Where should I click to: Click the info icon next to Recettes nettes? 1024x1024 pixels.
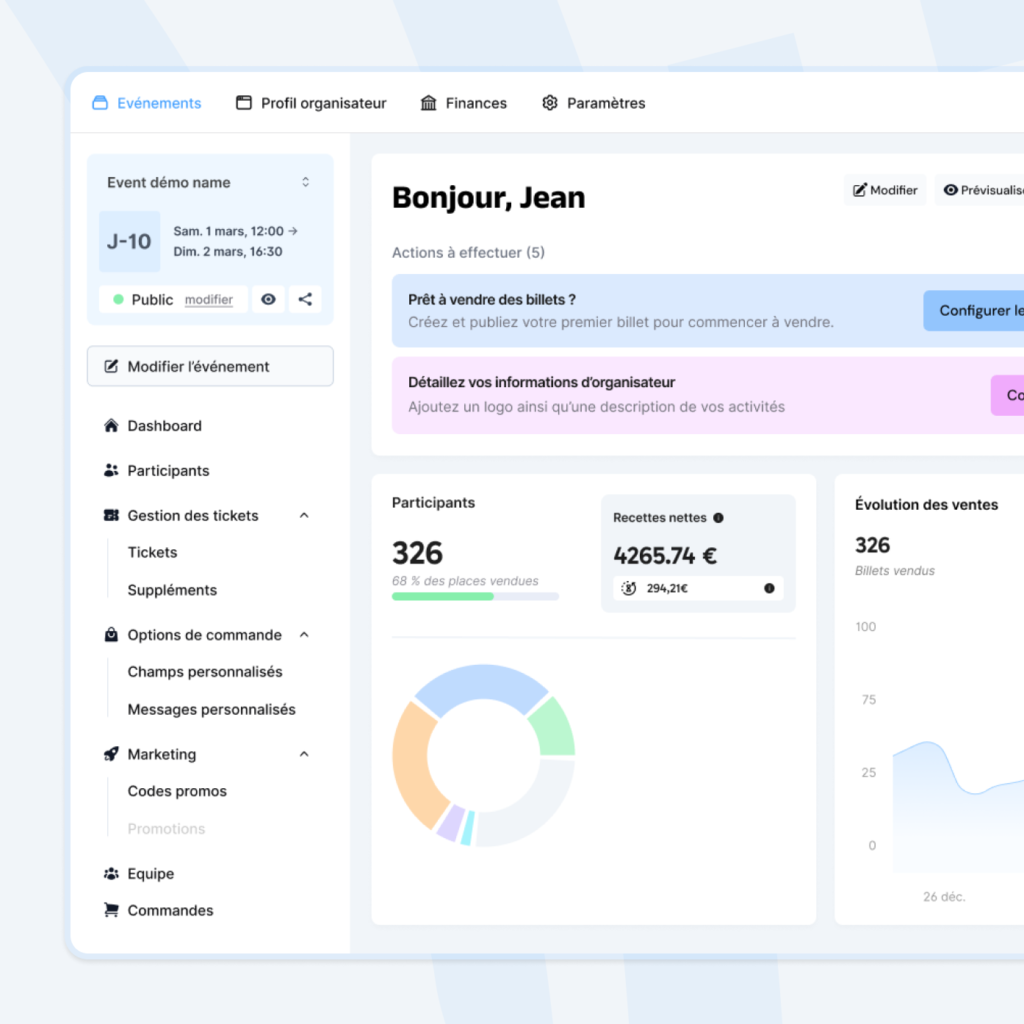coord(718,518)
